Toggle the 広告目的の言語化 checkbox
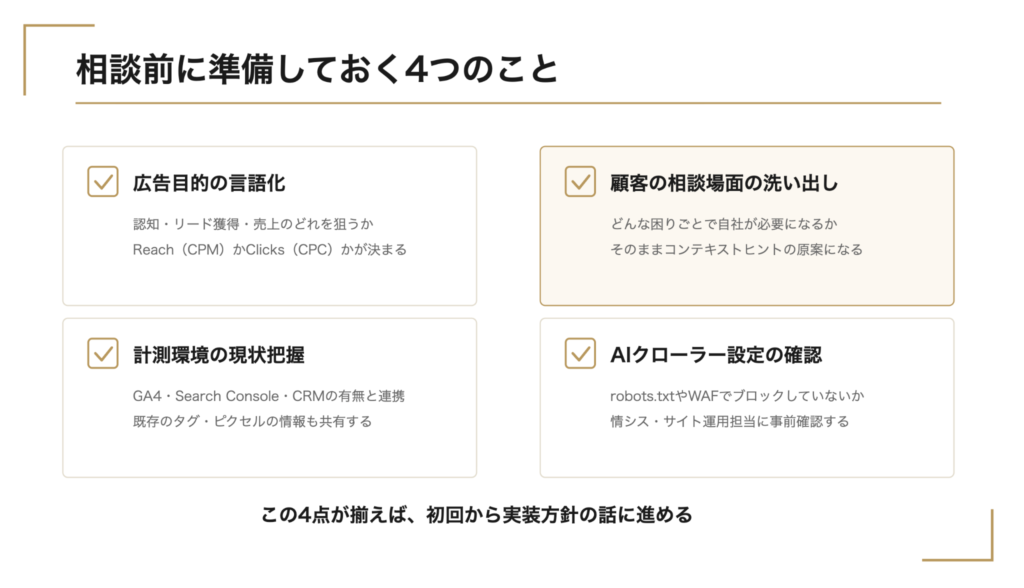The height and width of the screenshot is (588, 1024). click(103, 182)
